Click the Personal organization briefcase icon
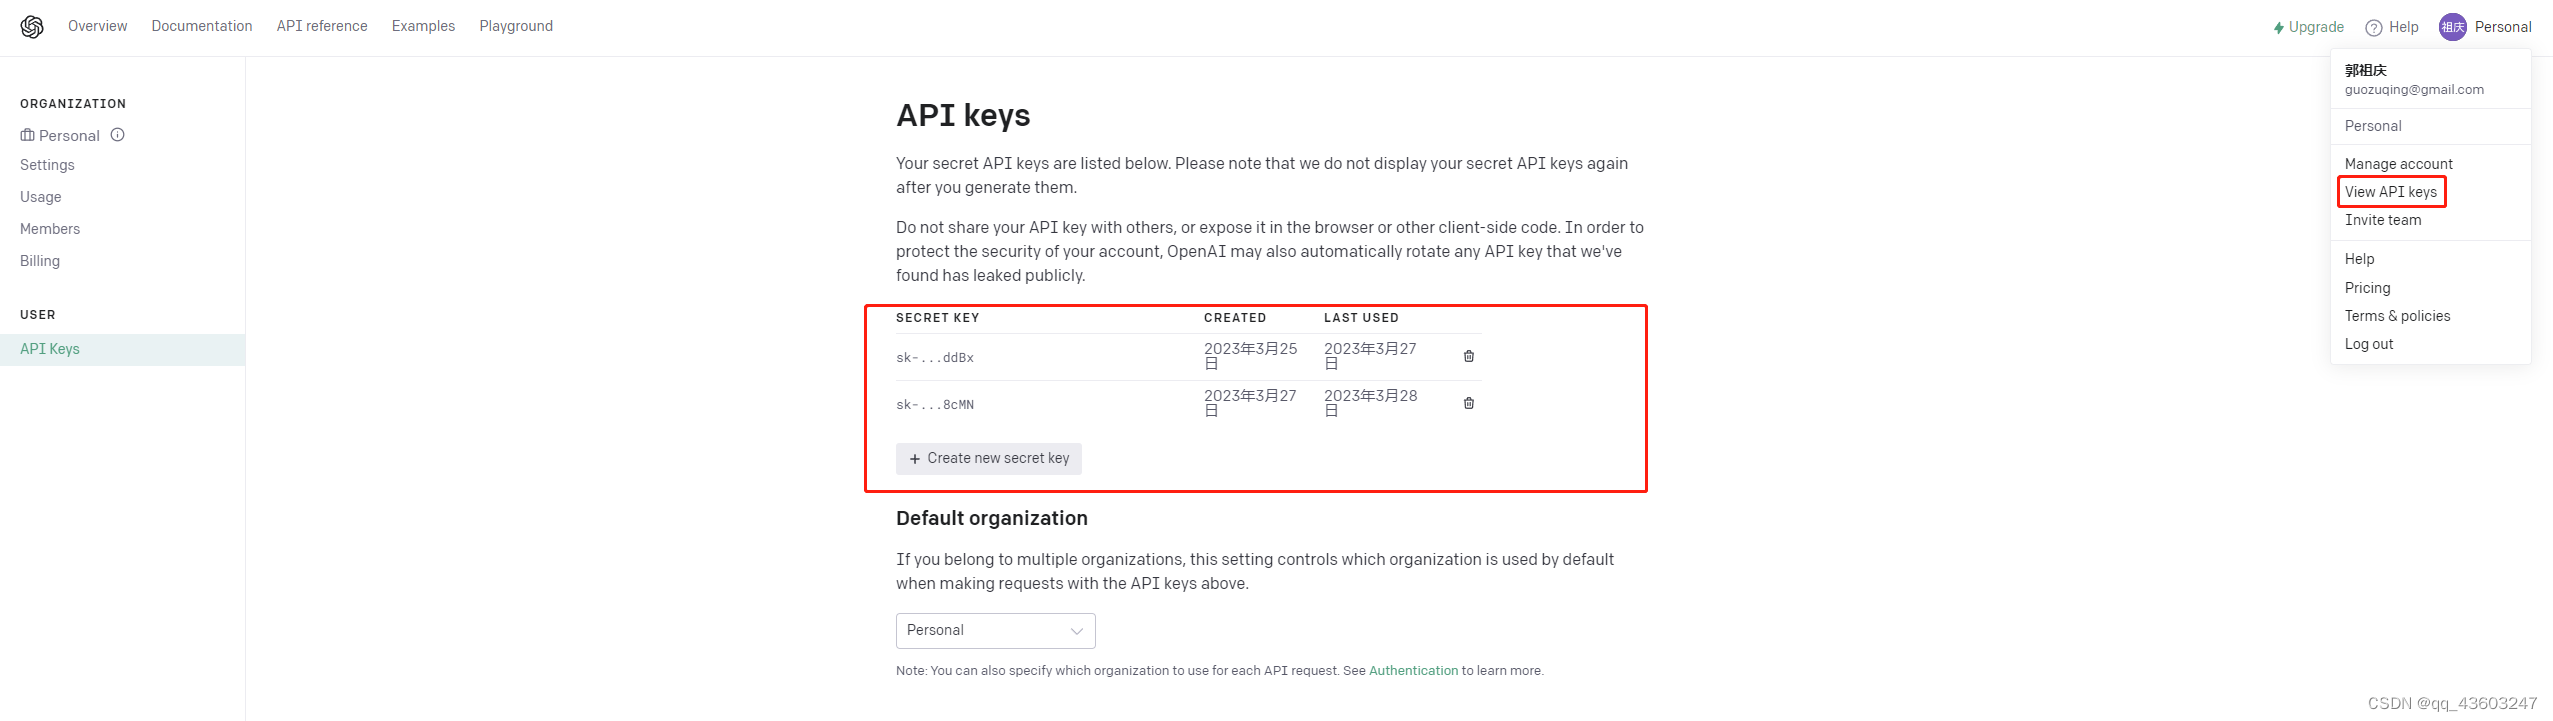The width and height of the screenshot is (2553, 721). [x=27, y=135]
